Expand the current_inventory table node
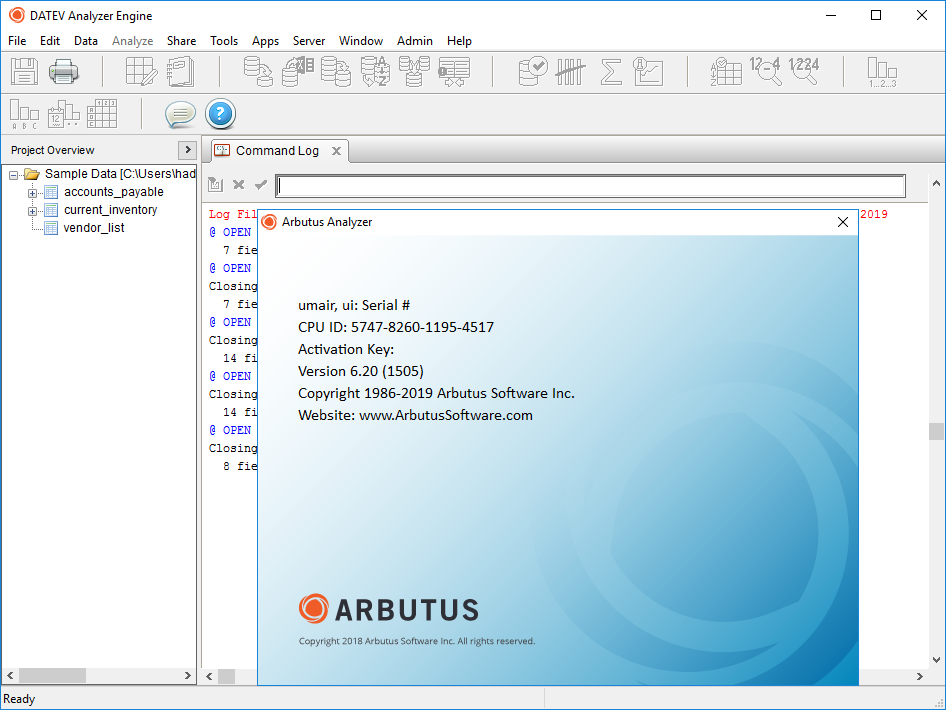 point(31,209)
